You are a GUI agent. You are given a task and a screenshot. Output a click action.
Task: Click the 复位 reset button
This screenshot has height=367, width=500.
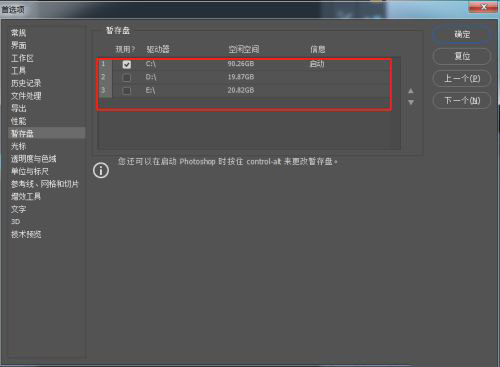coord(462,56)
